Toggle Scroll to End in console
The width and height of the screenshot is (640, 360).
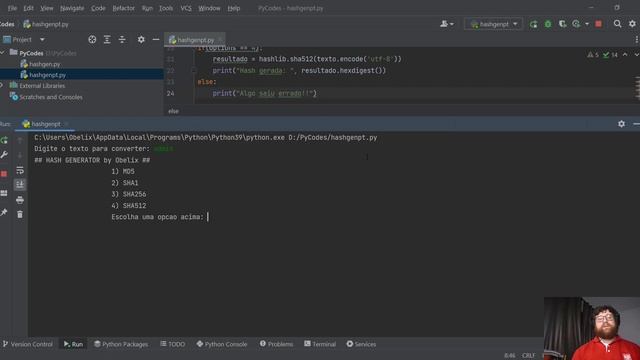pyautogui.click(x=20, y=184)
